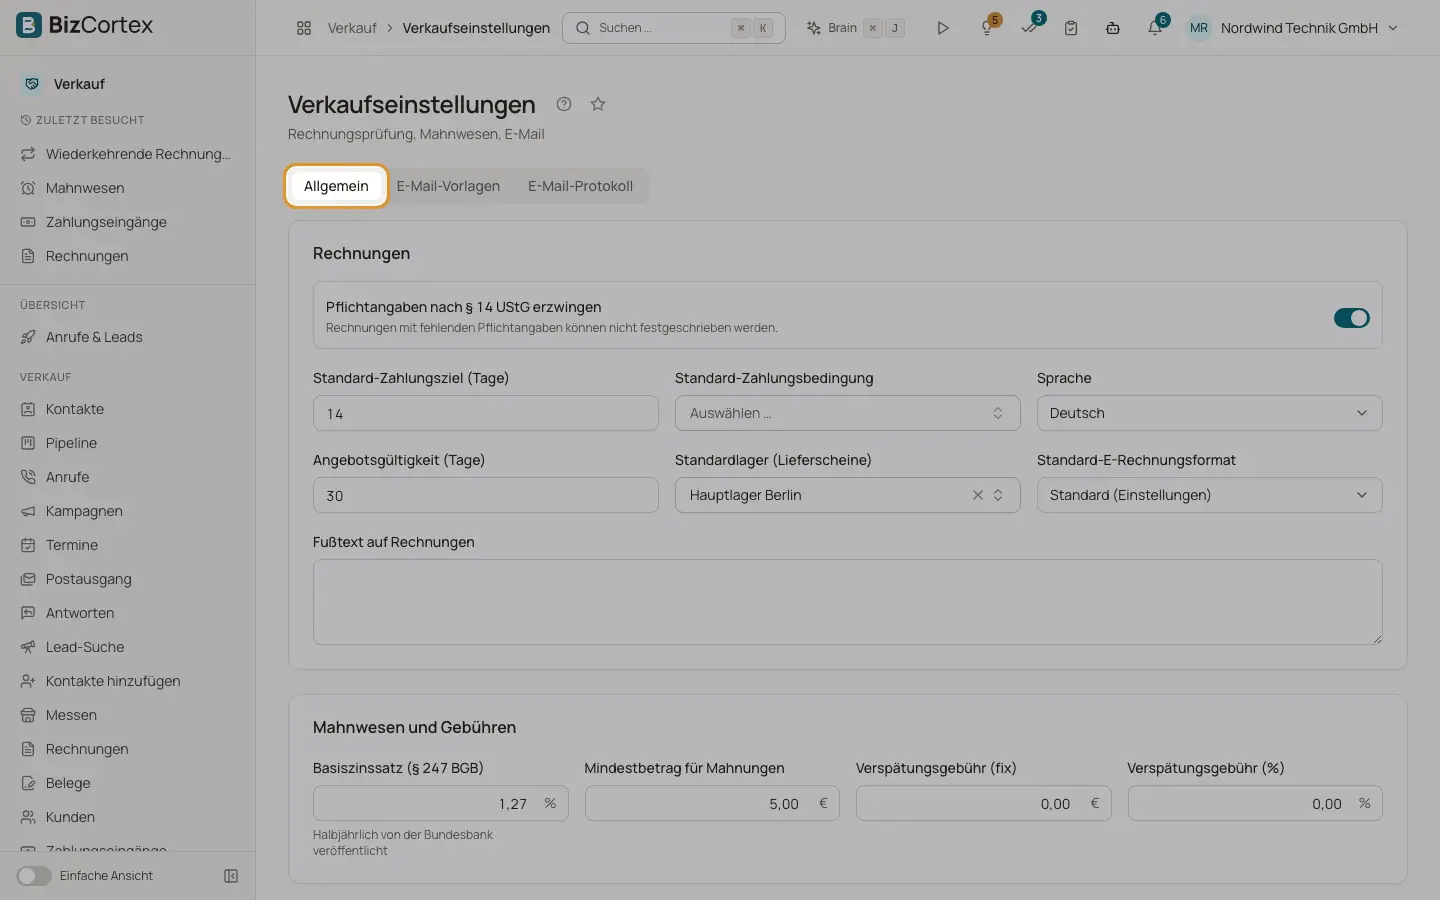Open the checkmark tasks icon with badge 3
The width and height of the screenshot is (1440, 900).
pyautogui.click(x=1029, y=28)
